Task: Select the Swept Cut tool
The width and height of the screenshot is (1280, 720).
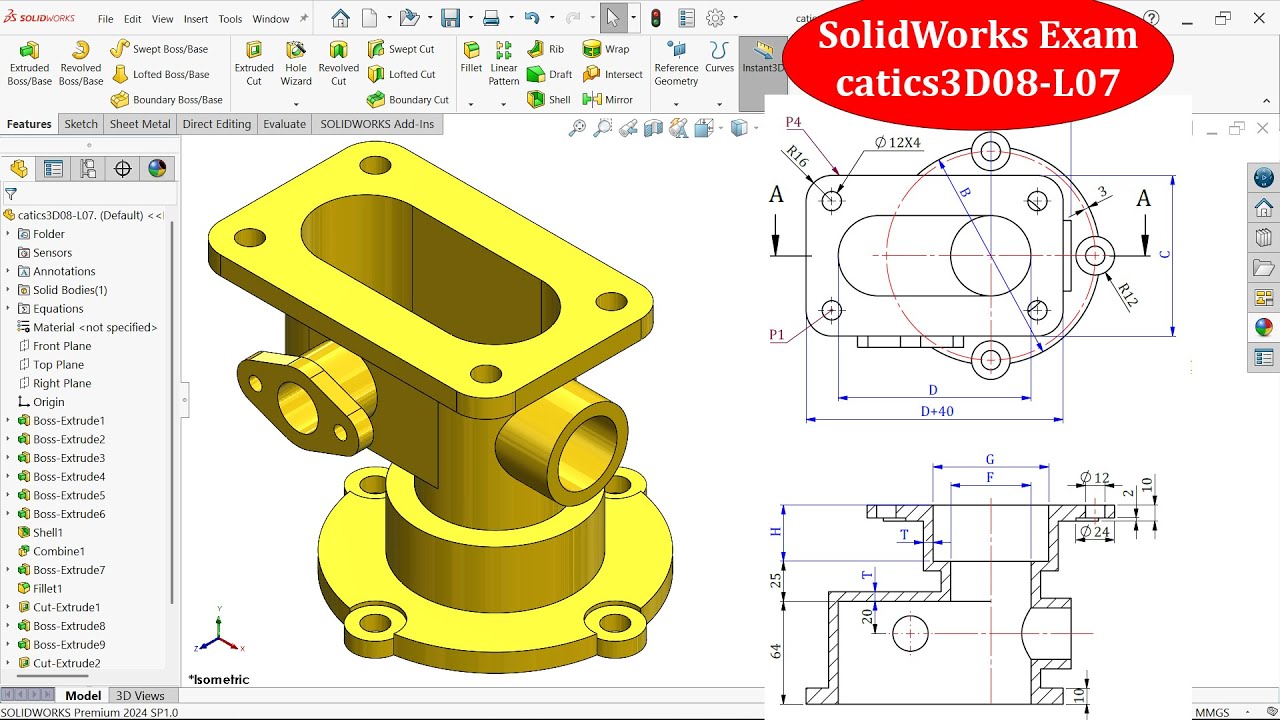Action: point(401,49)
